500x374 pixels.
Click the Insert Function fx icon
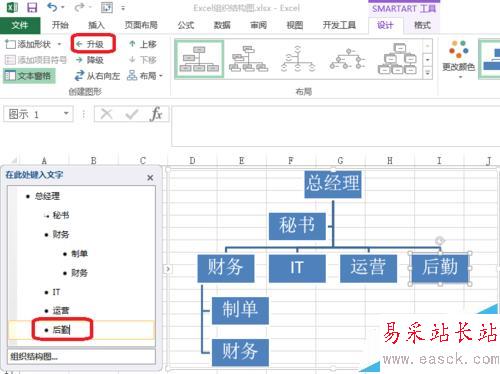(156, 114)
